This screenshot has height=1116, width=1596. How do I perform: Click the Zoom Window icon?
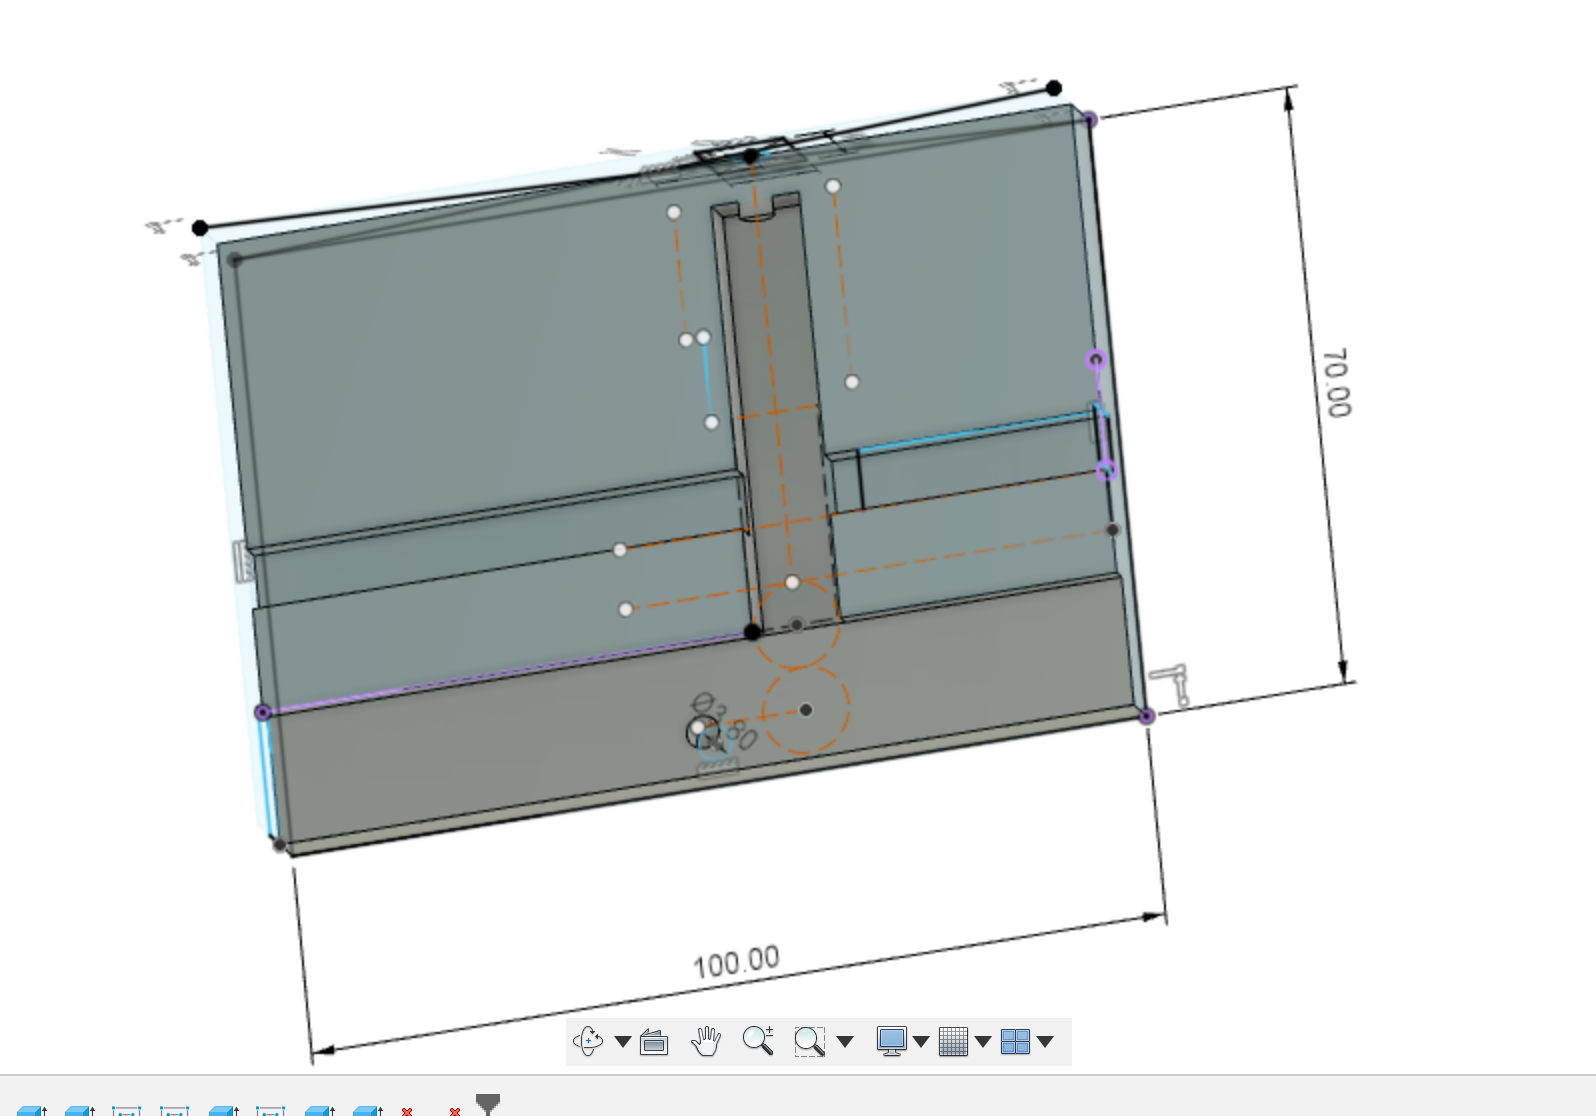point(809,1042)
